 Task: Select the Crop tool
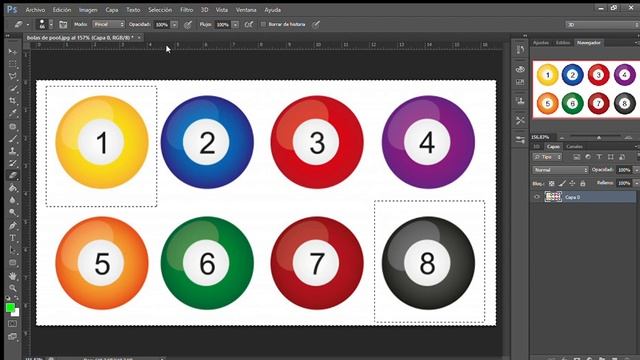[13, 101]
